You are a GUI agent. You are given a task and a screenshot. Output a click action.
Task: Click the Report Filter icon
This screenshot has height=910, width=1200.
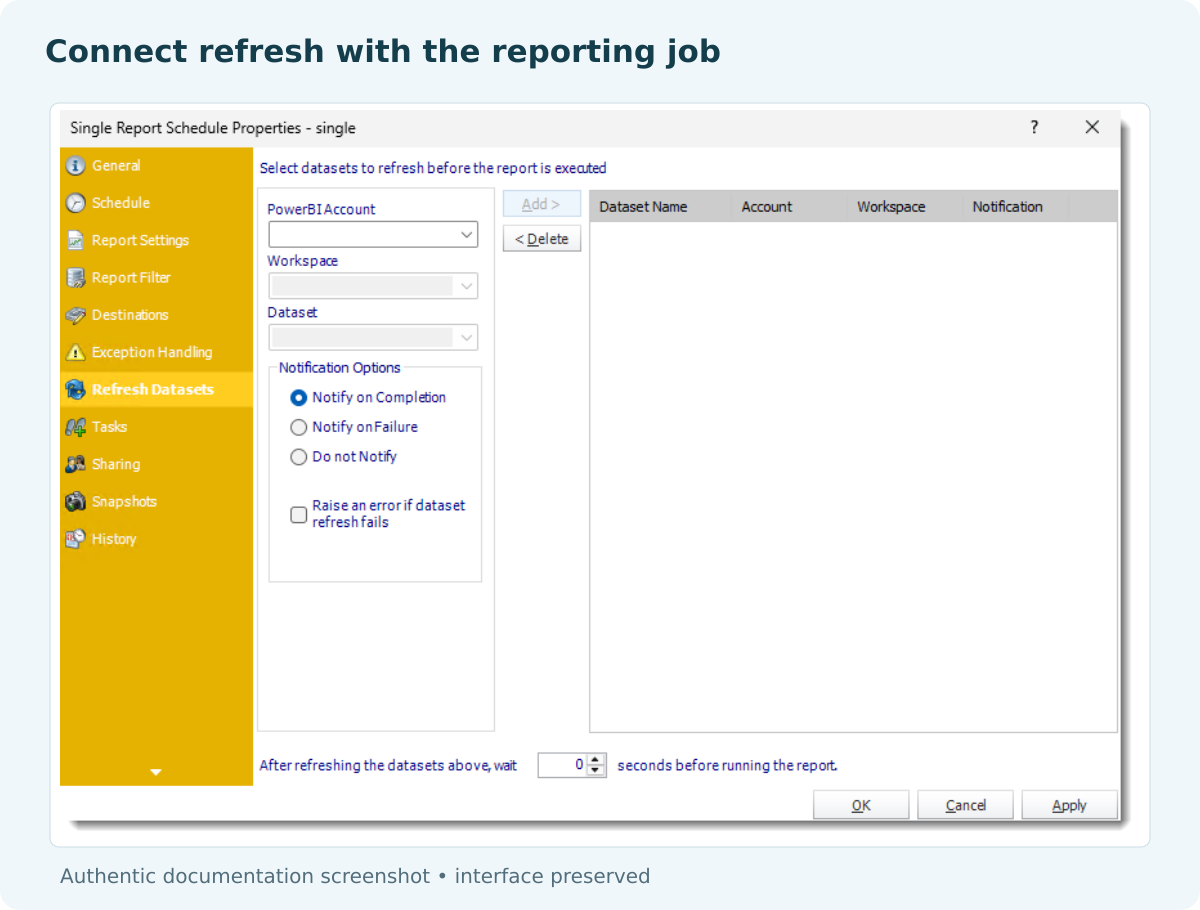coord(75,278)
